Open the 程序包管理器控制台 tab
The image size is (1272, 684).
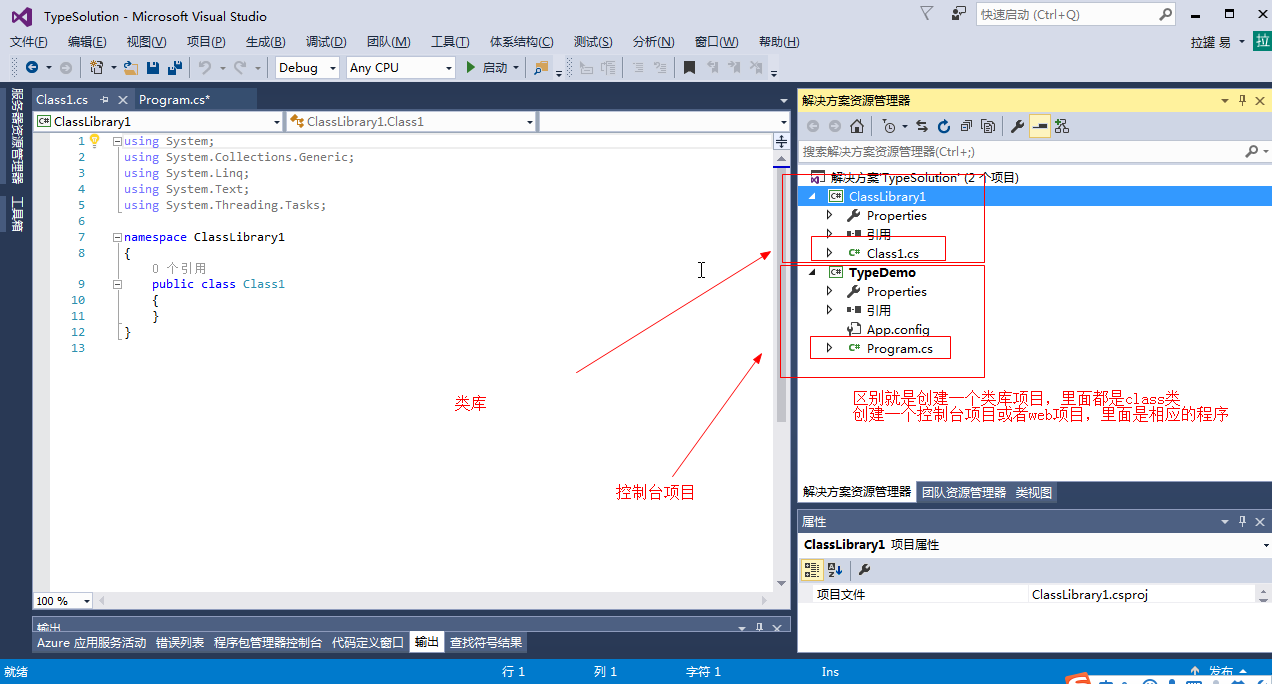268,642
